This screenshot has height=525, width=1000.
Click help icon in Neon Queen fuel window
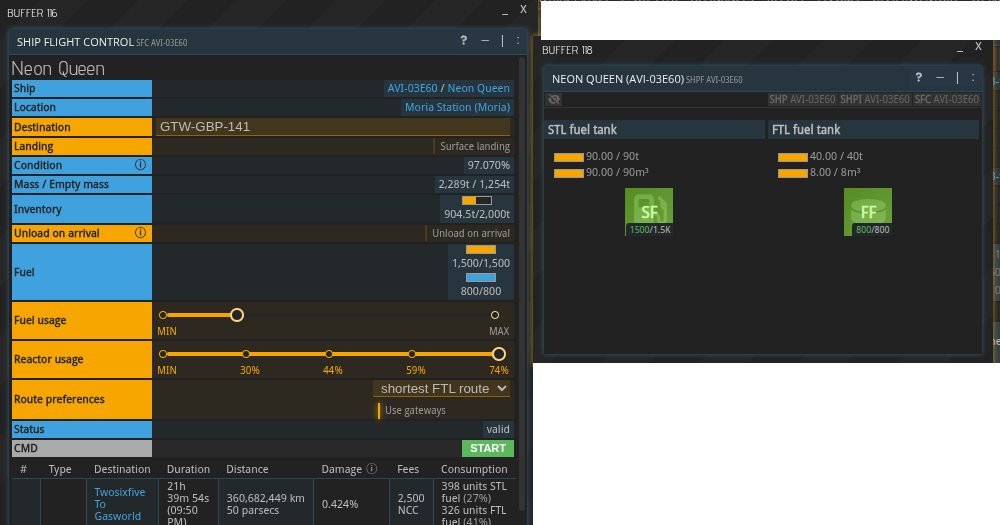click(x=918, y=78)
